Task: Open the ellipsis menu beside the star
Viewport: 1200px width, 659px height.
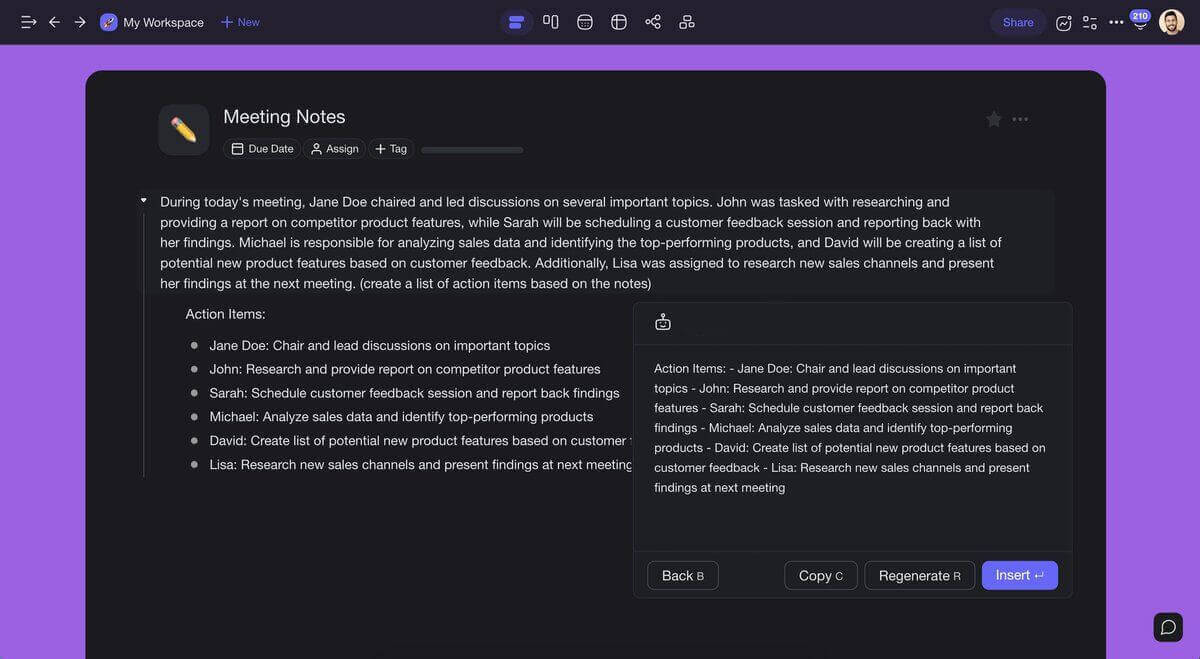Action: (x=1020, y=118)
